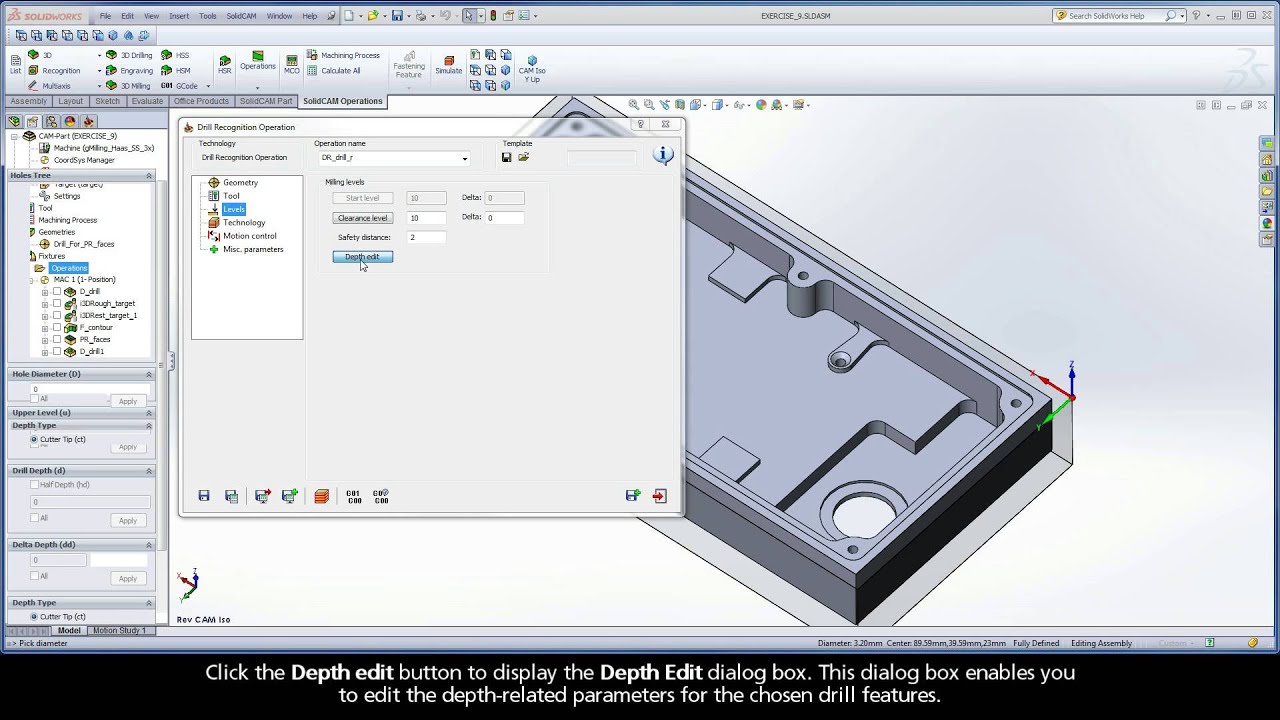The width and height of the screenshot is (1280, 720).
Task: Select the HSS operation icon
Action: click(x=175, y=55)
